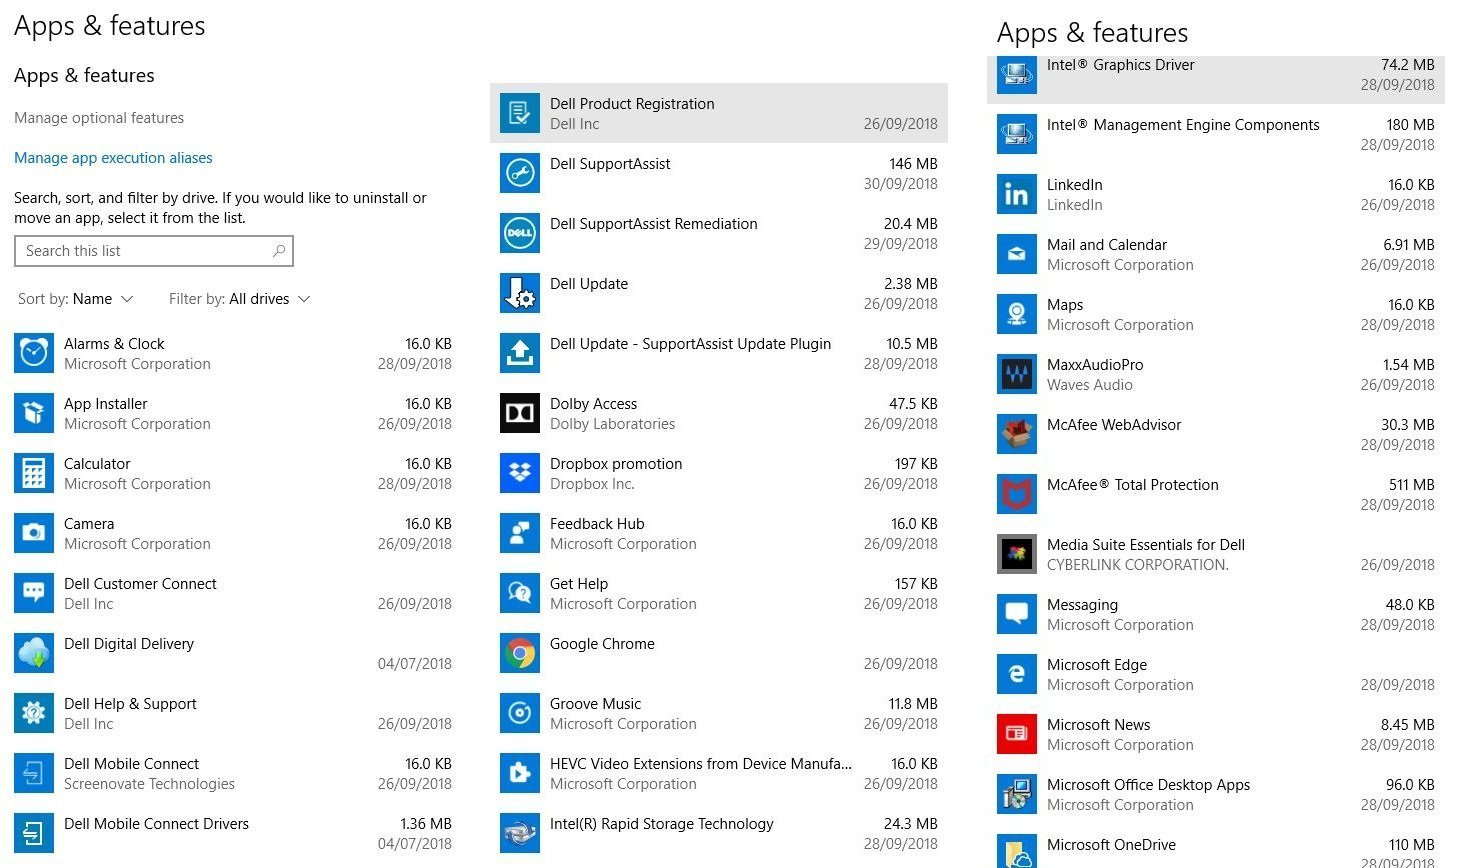Viewport: 1474px width, 868px height.
Task: Open the Sort by Name dropdown
Action: click(x=76, y=299)
